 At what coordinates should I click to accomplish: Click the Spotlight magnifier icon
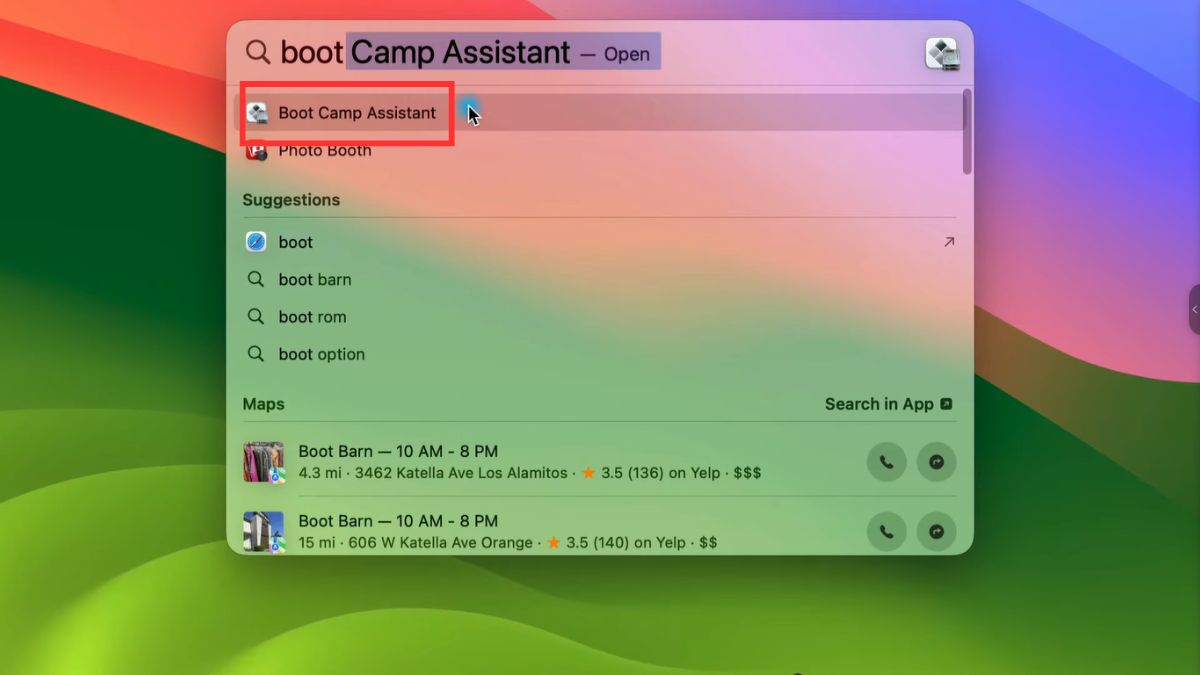coord(258,52)
